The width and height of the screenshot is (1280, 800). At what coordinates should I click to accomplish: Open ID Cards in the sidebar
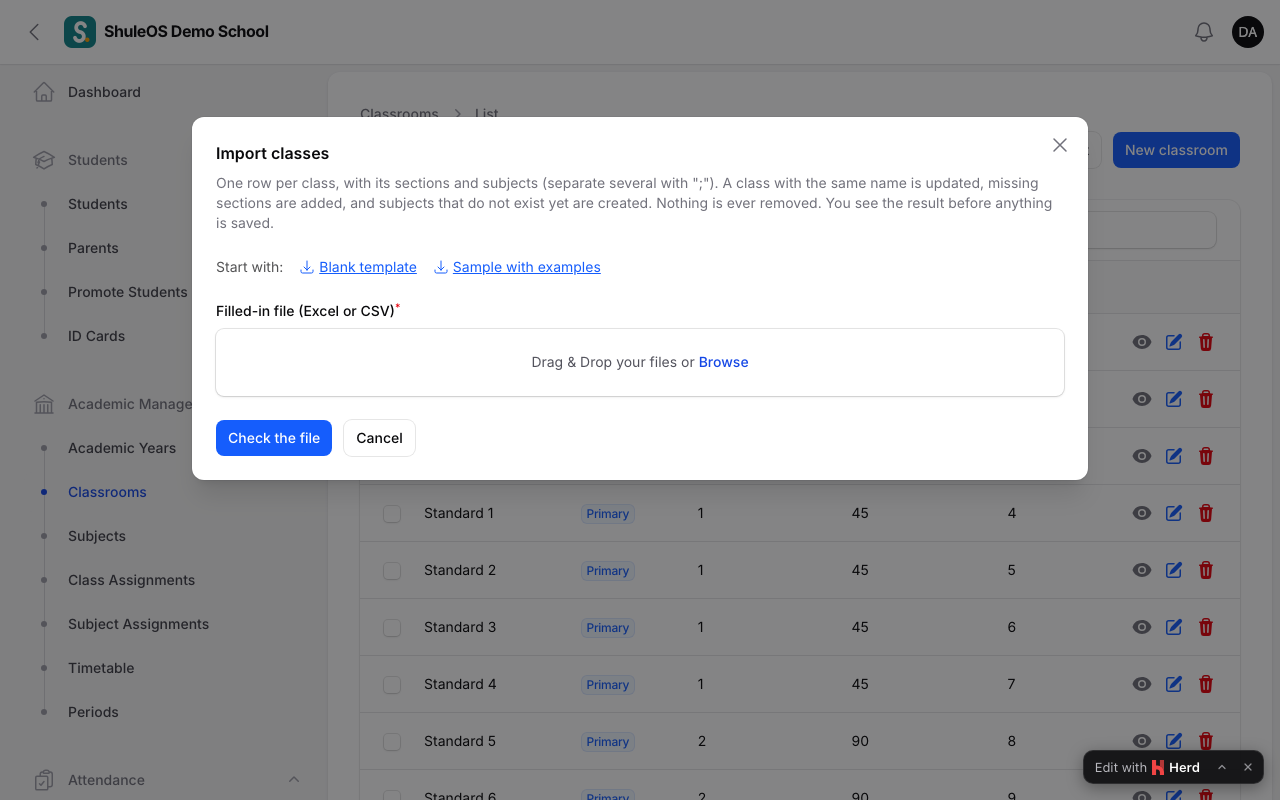click(x=96, y=336)
